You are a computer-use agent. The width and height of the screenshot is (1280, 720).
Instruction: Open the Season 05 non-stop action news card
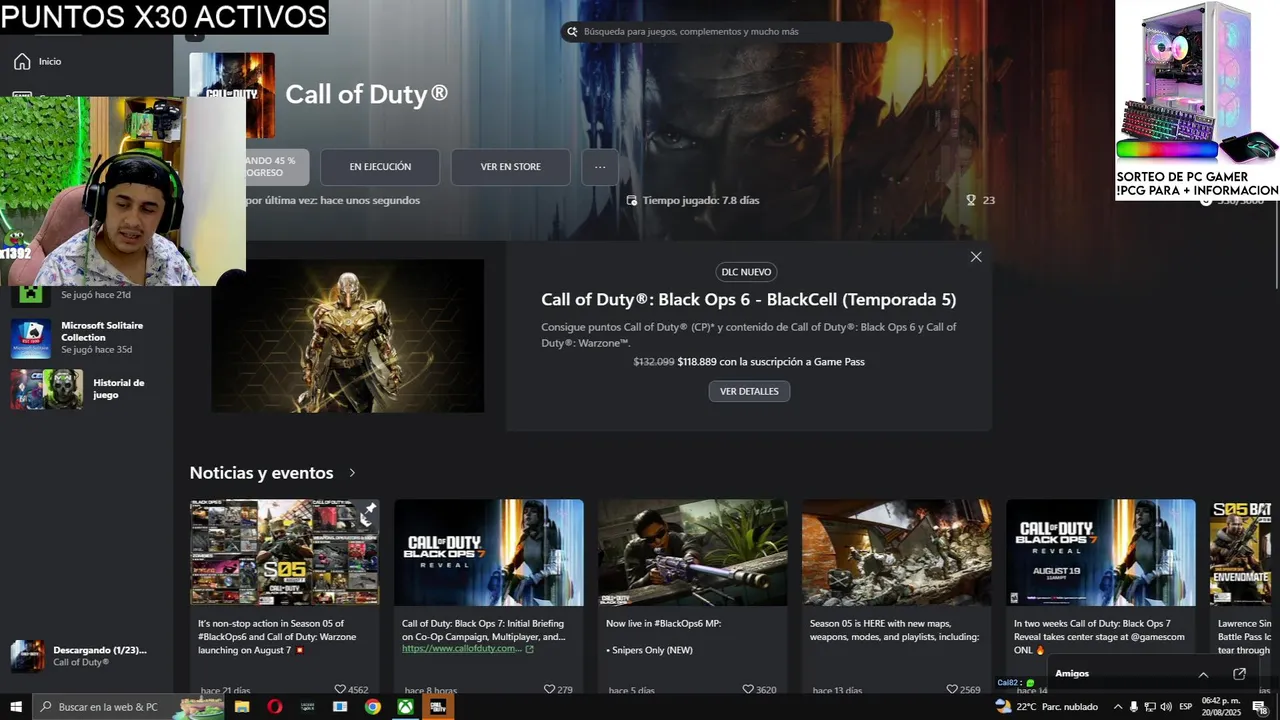[x=285, y=595]
